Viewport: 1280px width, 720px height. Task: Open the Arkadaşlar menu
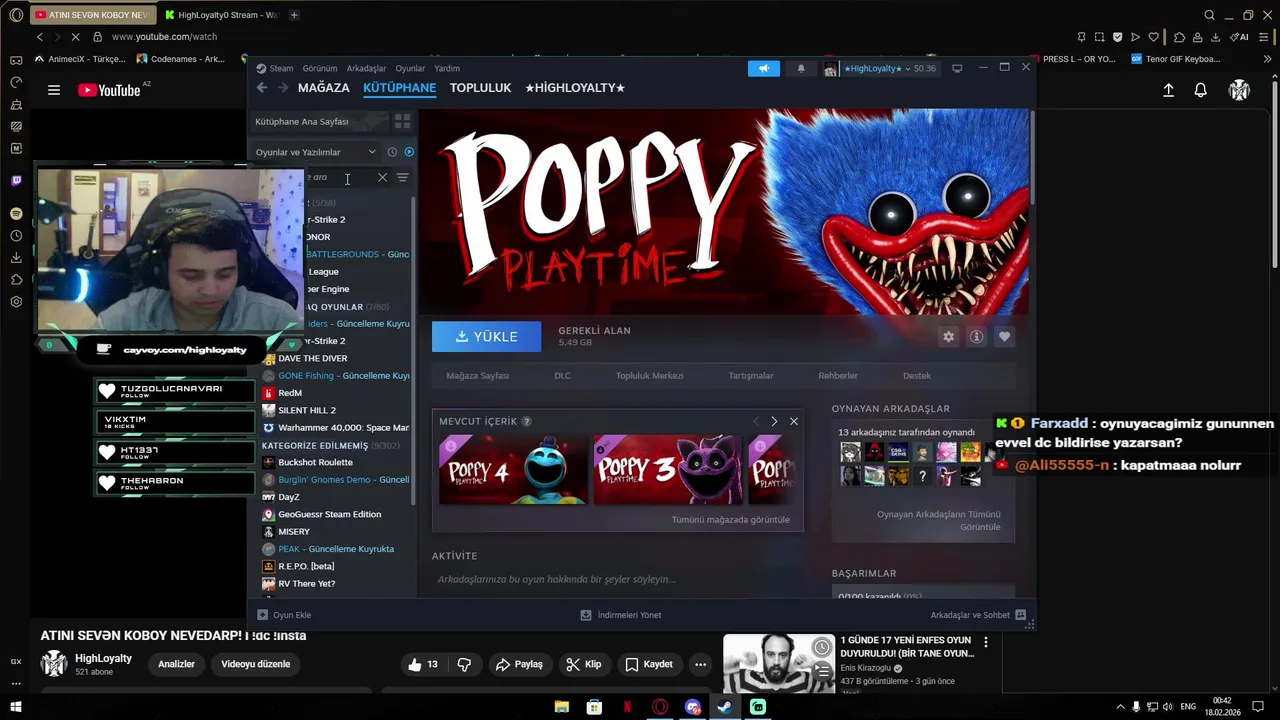366,68
